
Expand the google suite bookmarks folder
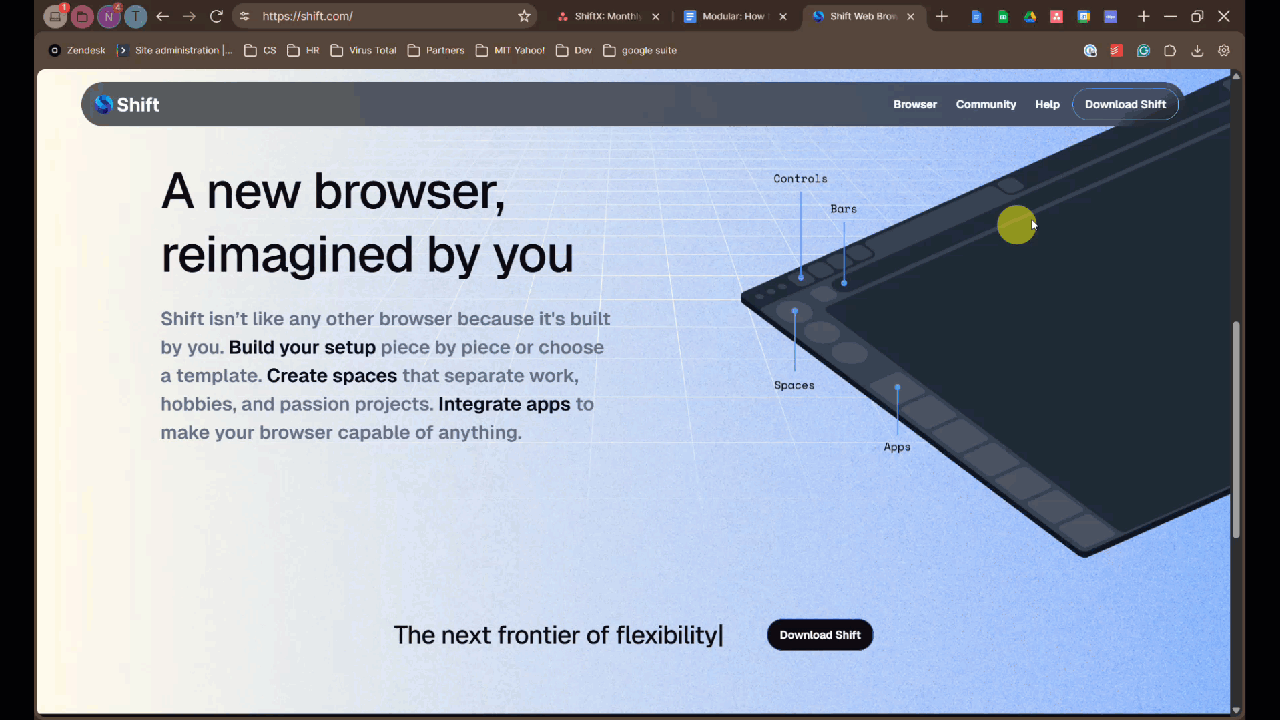pyautogui.click(x=640, y=50)
